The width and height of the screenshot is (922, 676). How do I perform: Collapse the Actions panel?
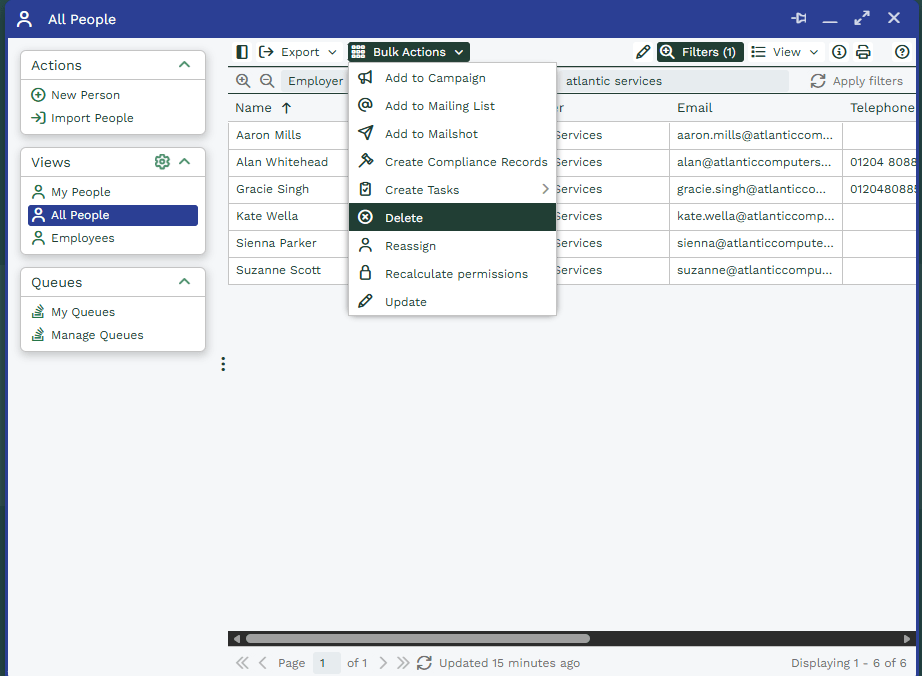184,65
